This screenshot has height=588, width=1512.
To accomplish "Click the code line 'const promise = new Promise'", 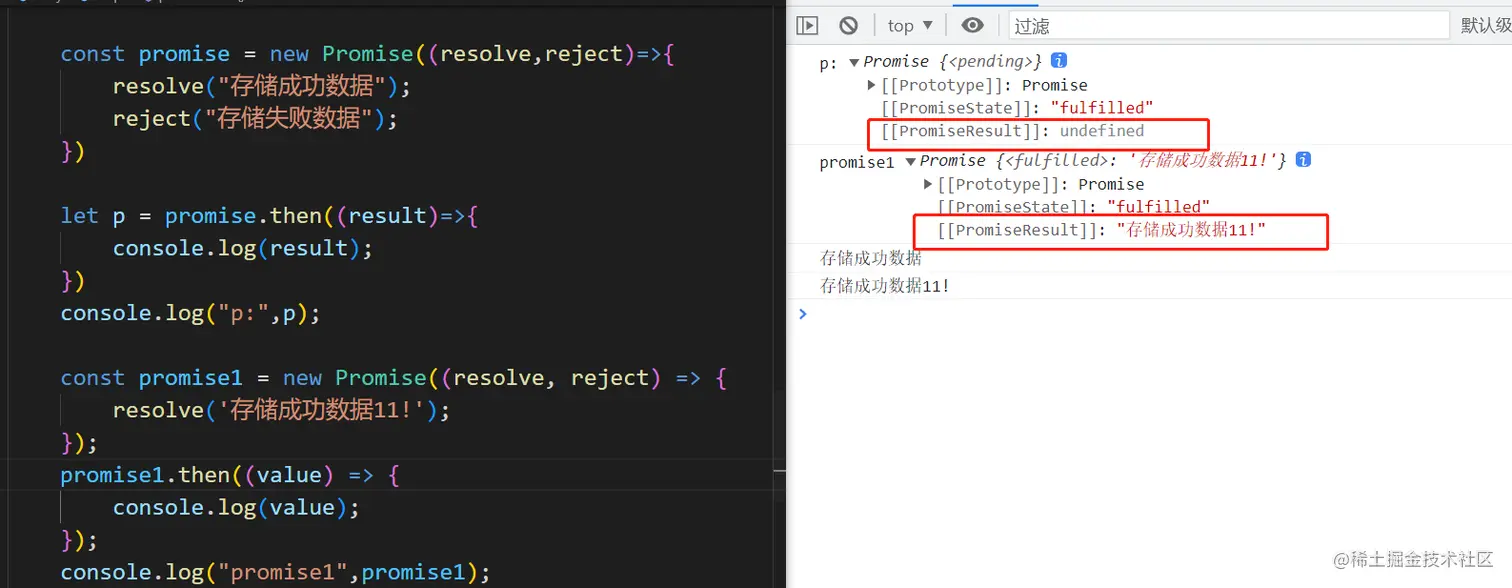I will (368, 54).
